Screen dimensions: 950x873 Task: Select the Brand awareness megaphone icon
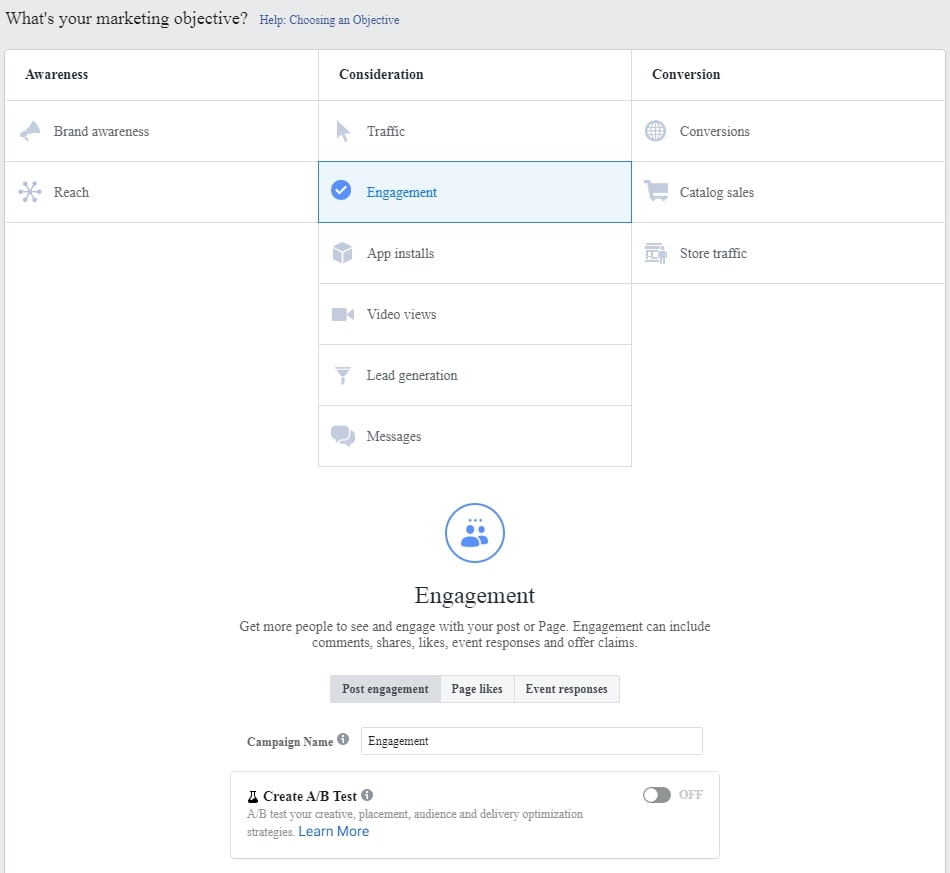[x=31, y=131]
